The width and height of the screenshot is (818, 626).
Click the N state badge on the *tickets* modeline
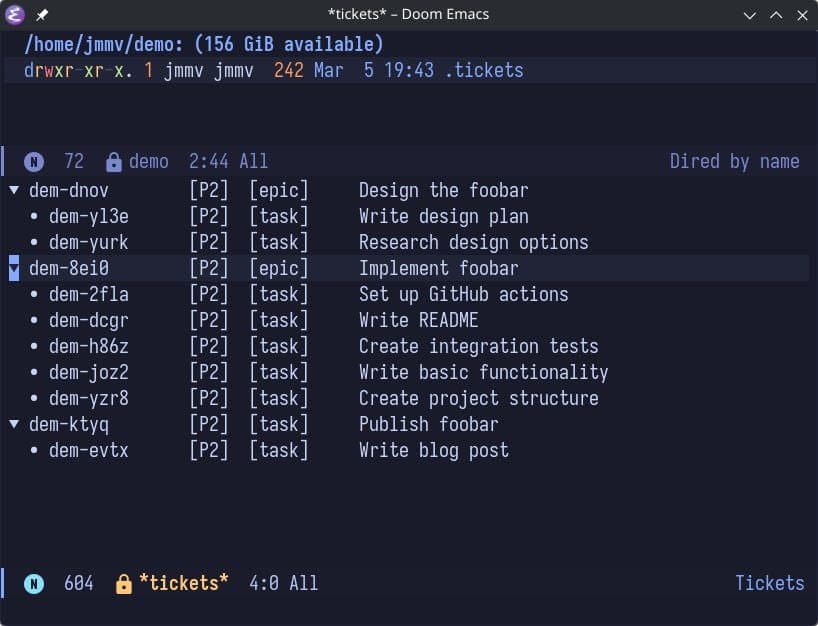33,583
